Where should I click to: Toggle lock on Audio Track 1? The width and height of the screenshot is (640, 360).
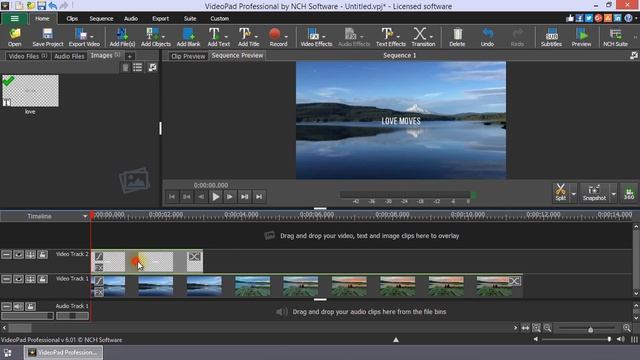[31, 307]
